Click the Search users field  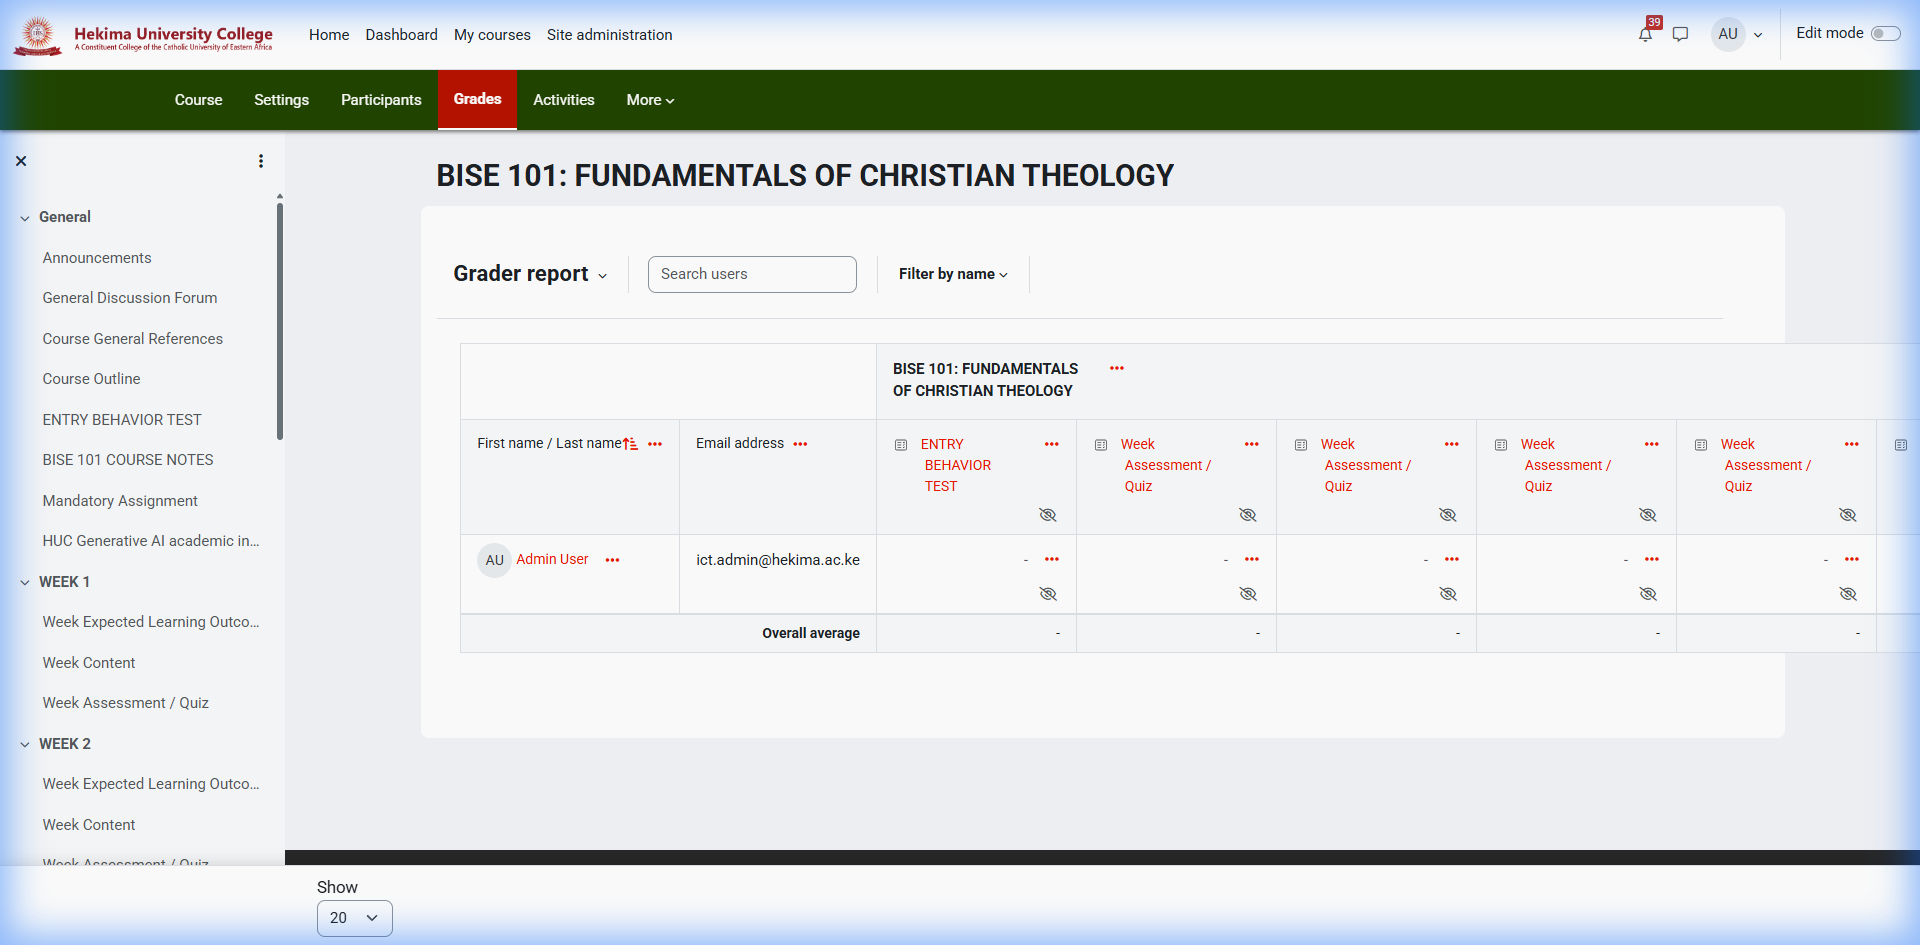(x=752, y=274)
